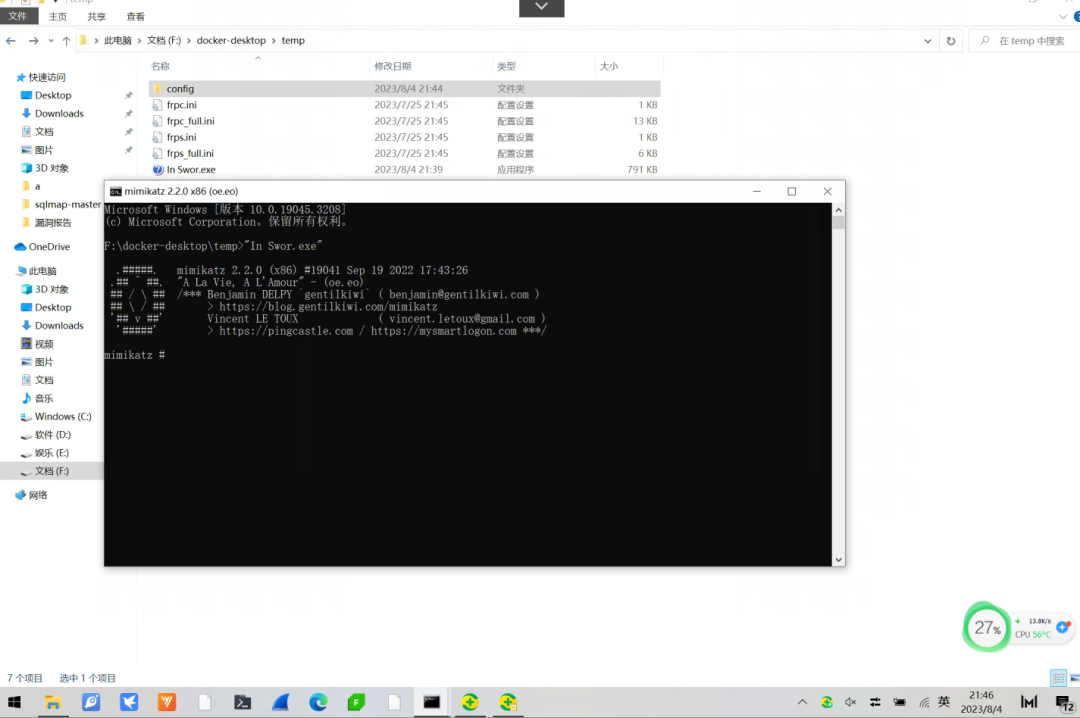The image size is (1080, 718).
Task: Open File Explorer from the taskbar
Action: pos(53,702)
